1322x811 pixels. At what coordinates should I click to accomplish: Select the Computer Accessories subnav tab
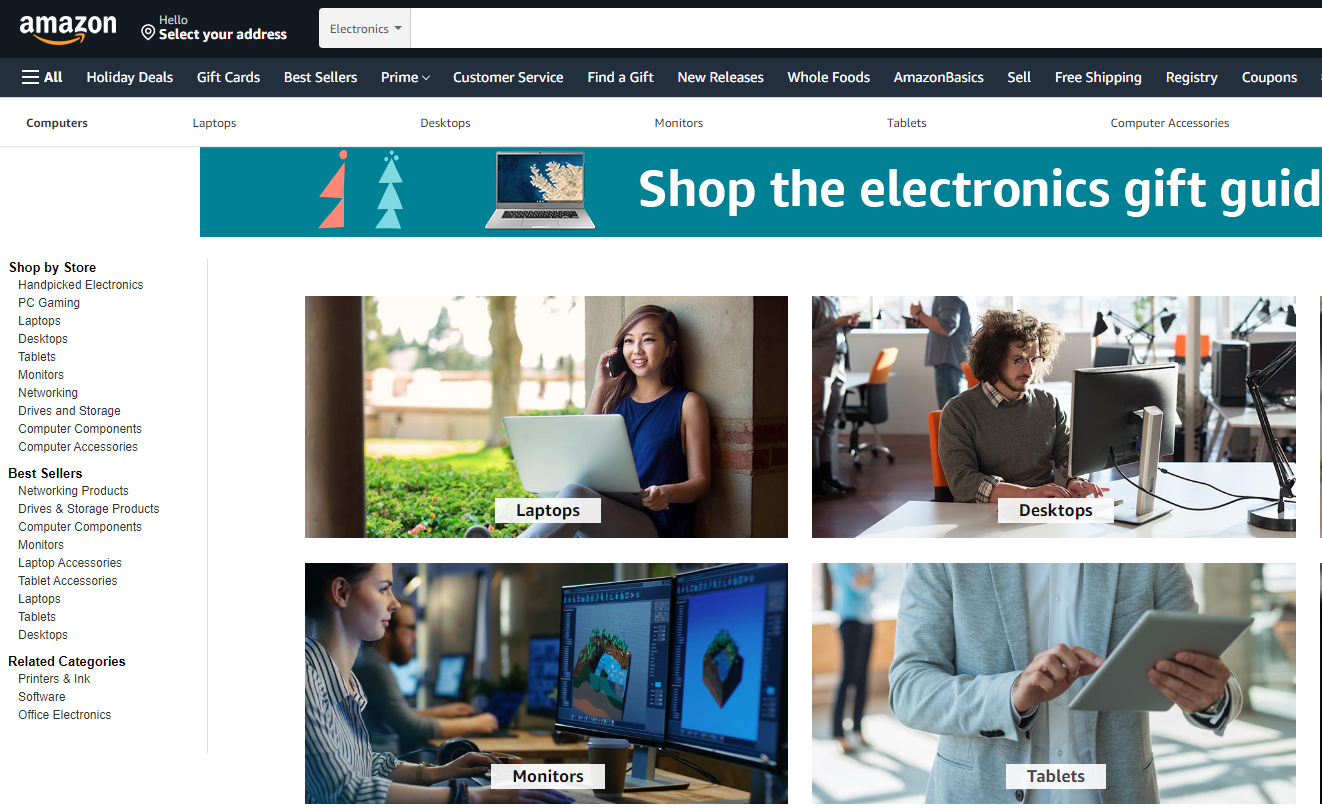1170,123
